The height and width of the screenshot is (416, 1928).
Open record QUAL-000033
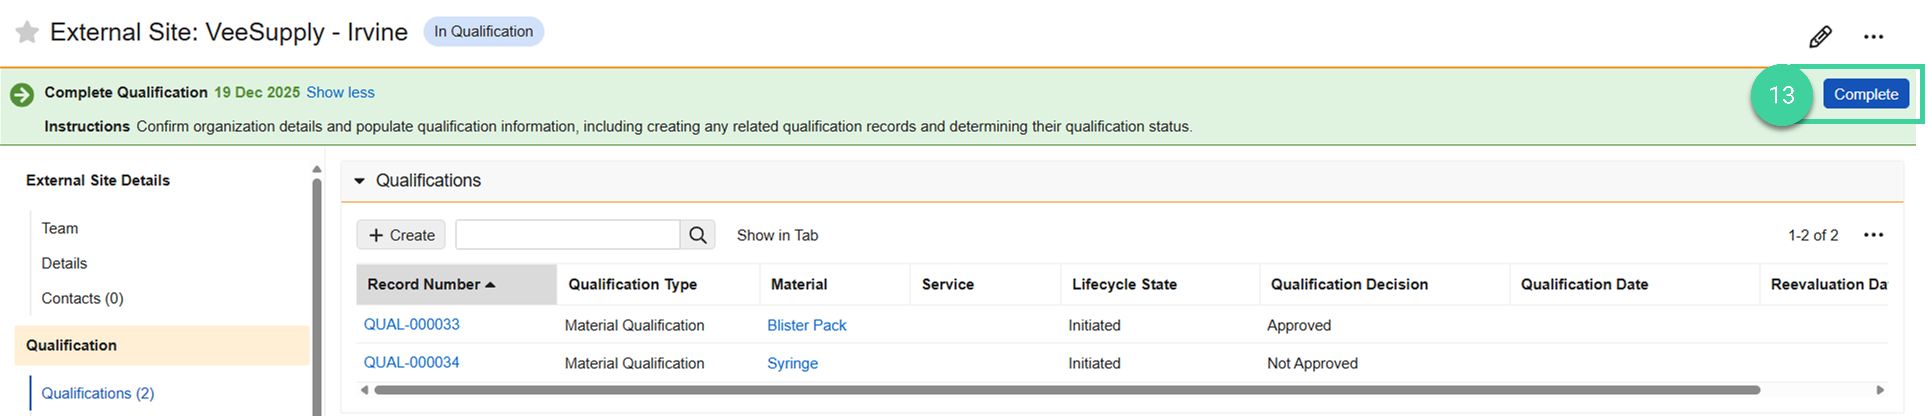(x=411, y=325)
